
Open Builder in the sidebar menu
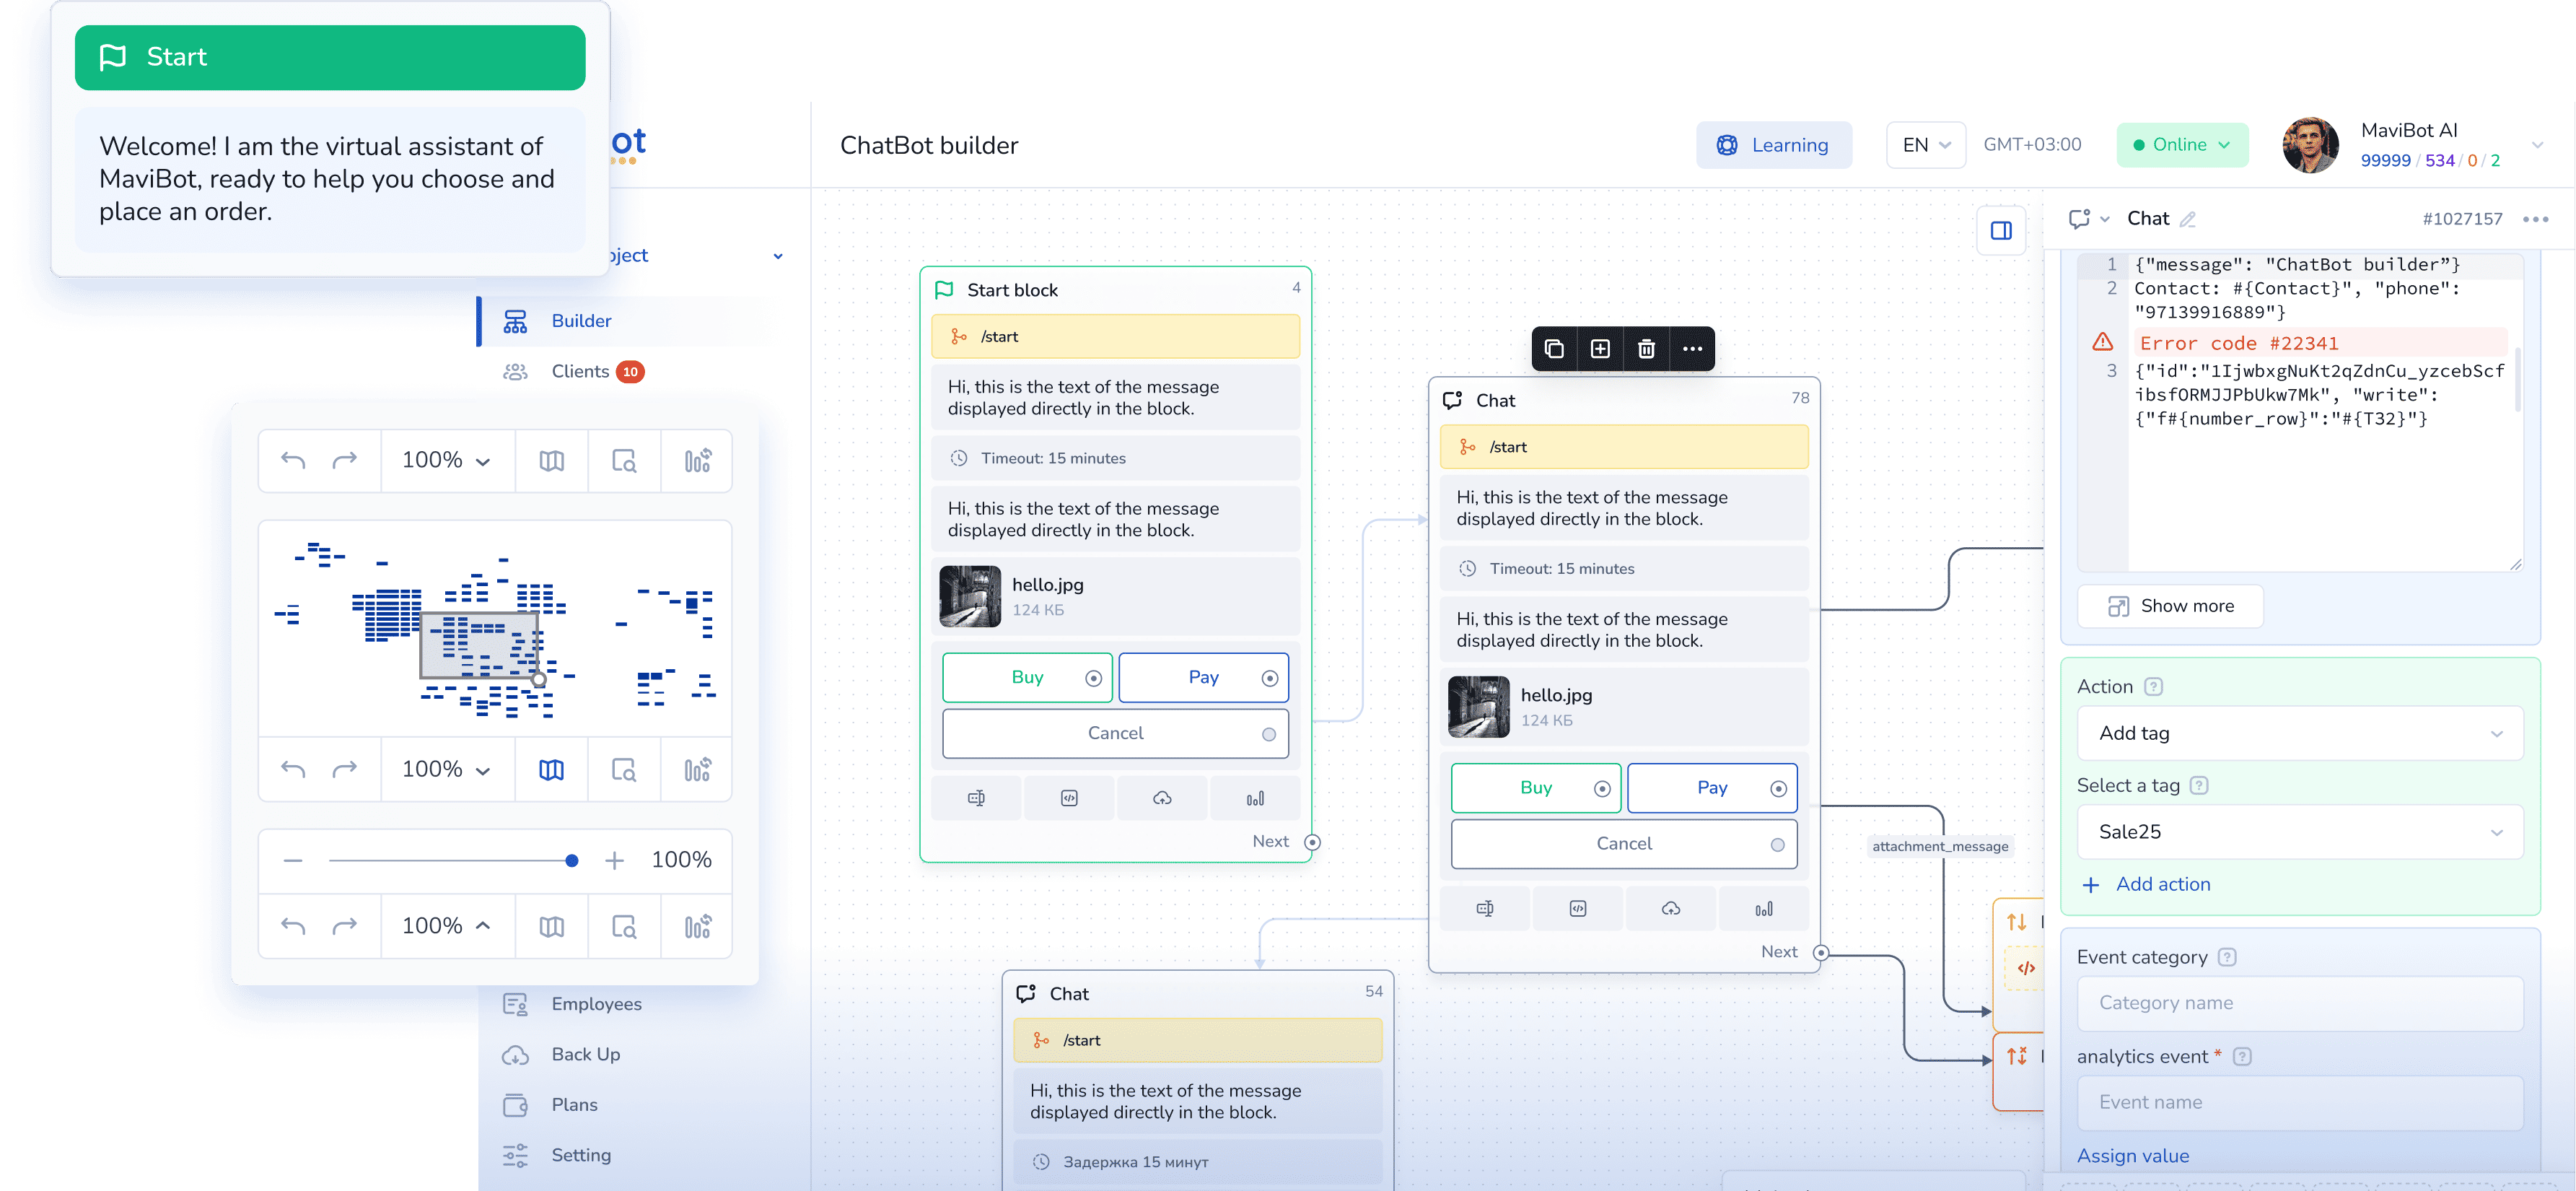point(581,321)
